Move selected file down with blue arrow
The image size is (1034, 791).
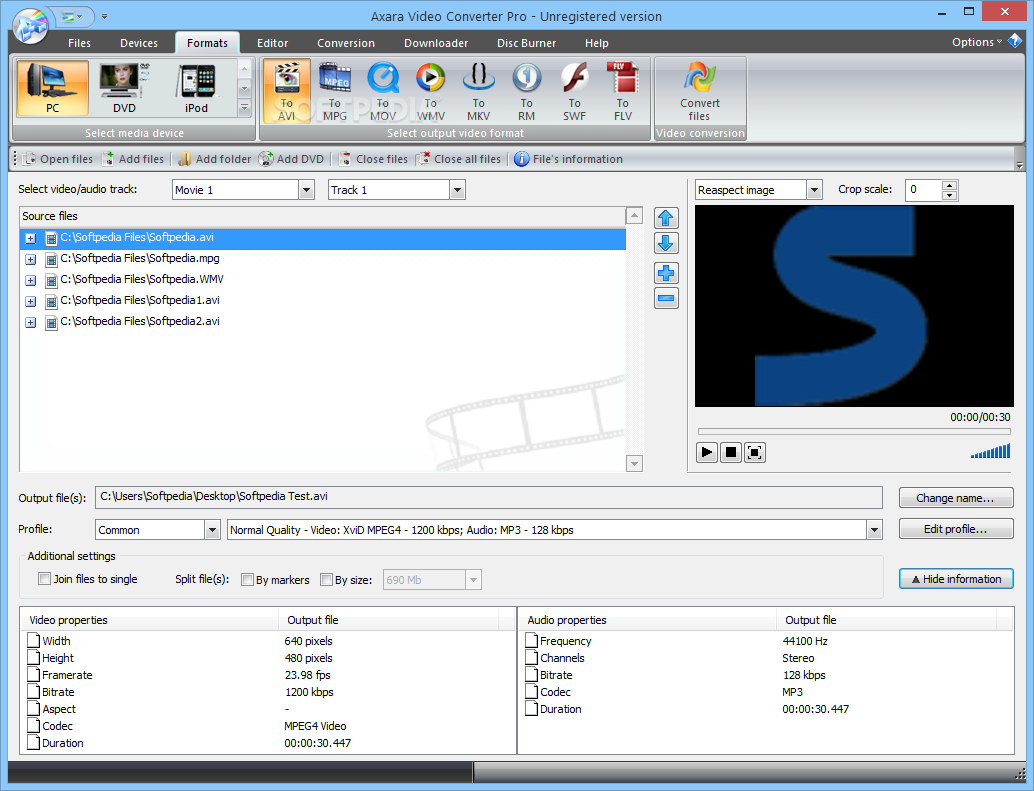tap(666, 243)
